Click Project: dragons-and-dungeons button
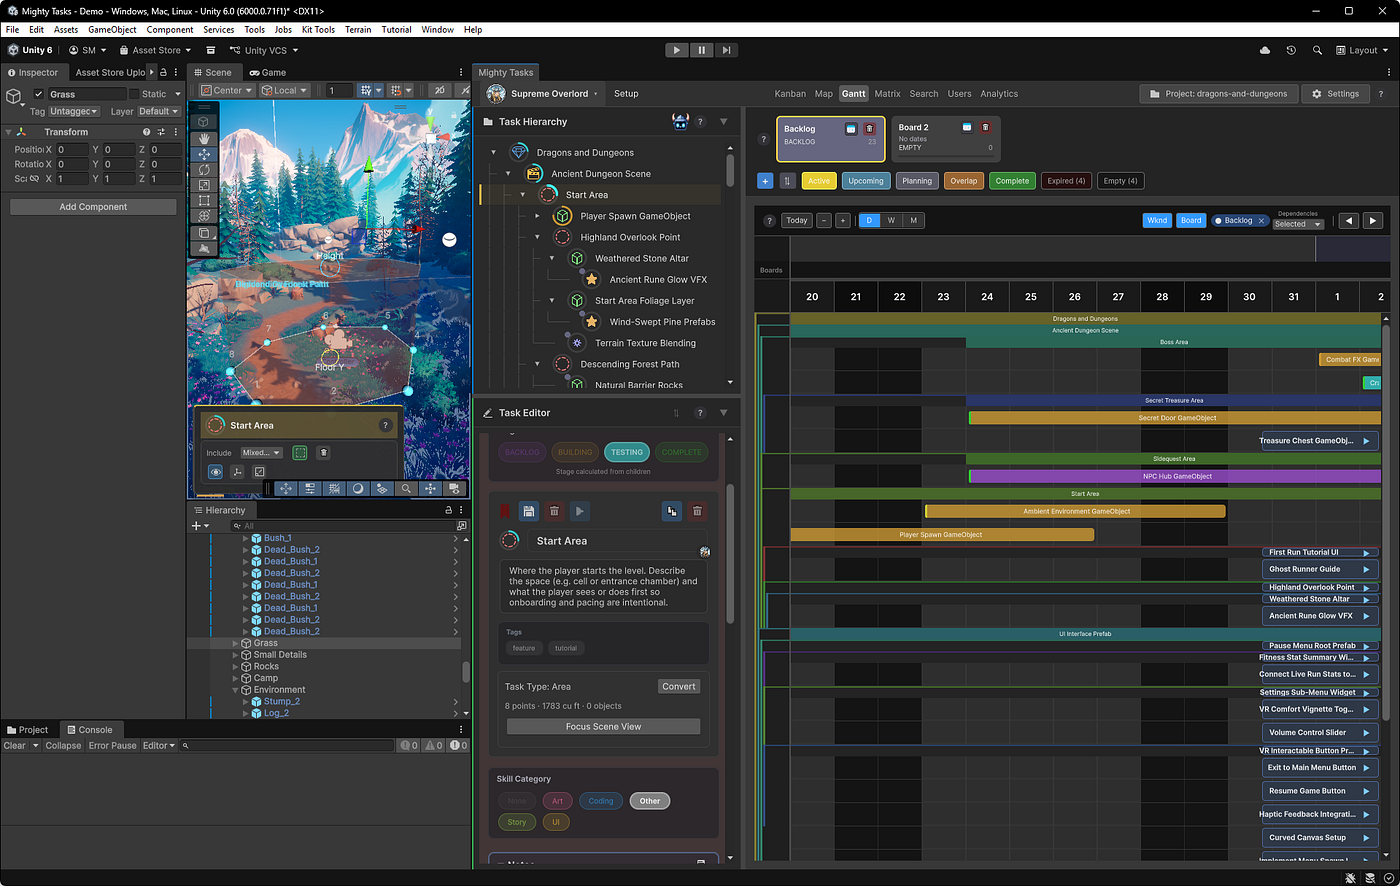Viewport: 1400px width, 886px height. click(1219, 94)
